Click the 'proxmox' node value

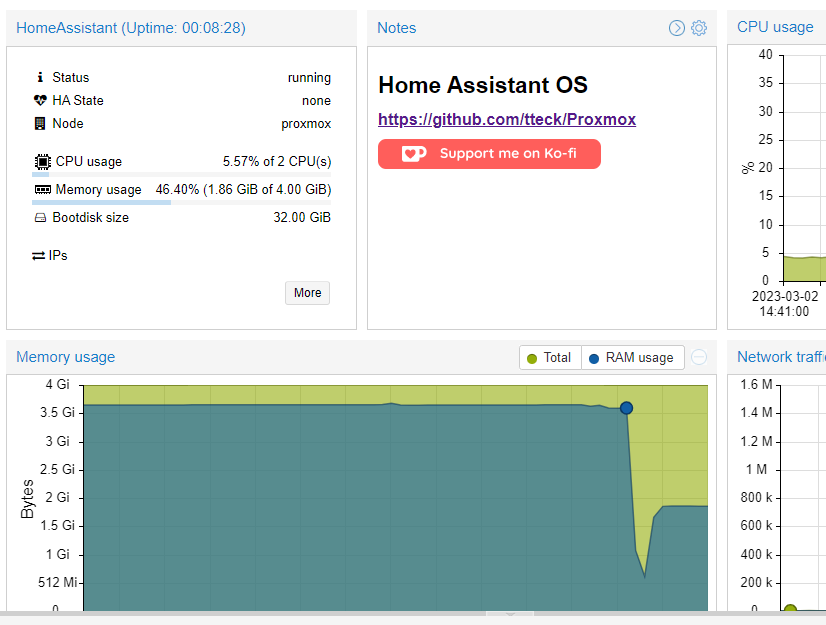(x=306, y=124)
